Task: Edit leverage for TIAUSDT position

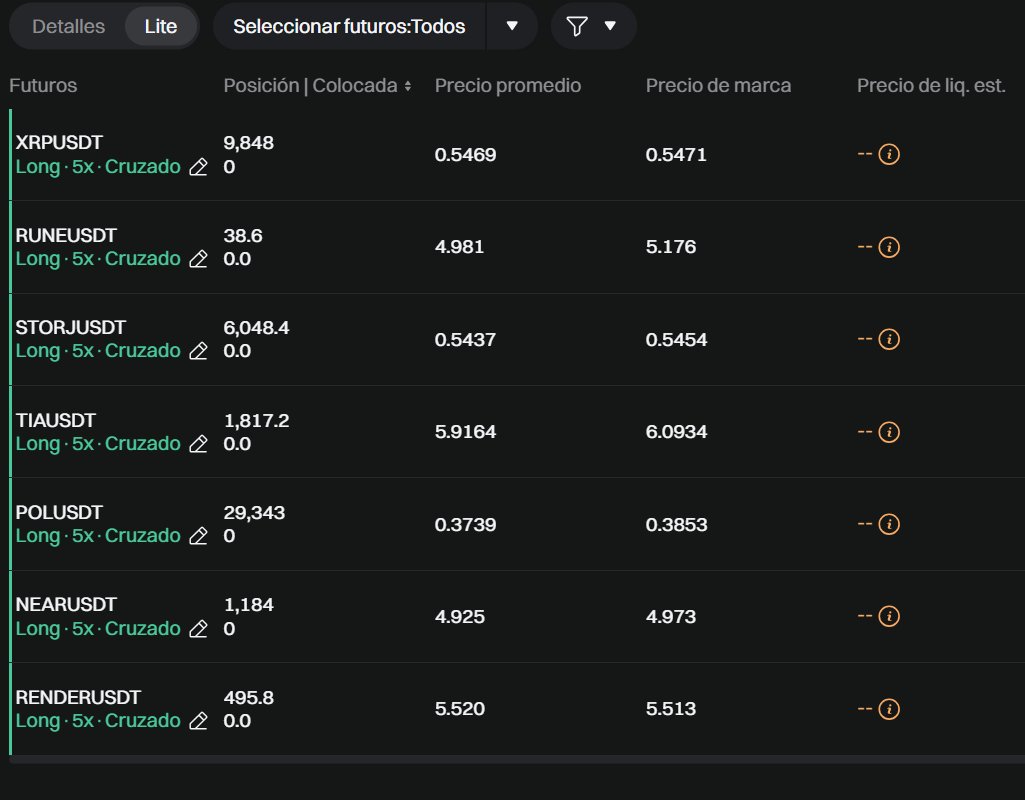Action: [x=198, y=444]
